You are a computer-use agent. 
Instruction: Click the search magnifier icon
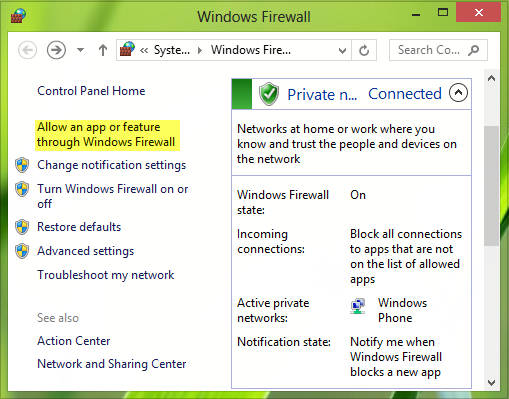point(473,50)
